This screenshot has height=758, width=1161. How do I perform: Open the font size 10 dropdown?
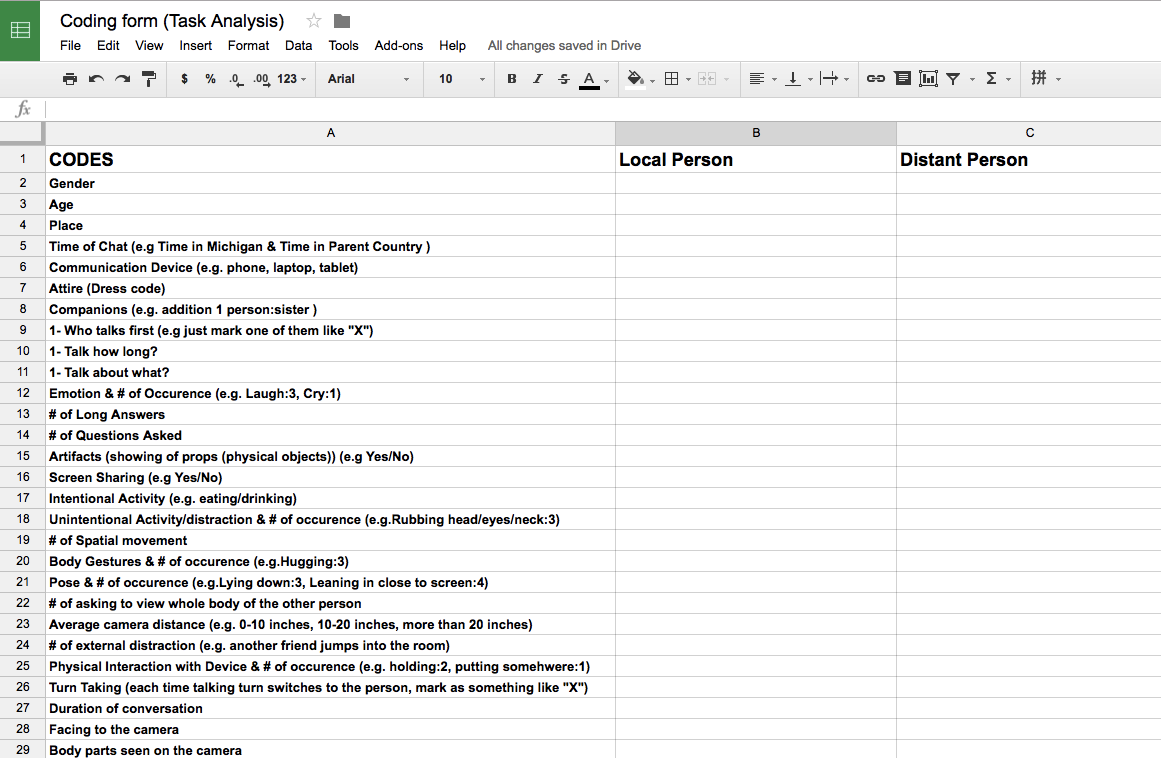click(461, 79)
